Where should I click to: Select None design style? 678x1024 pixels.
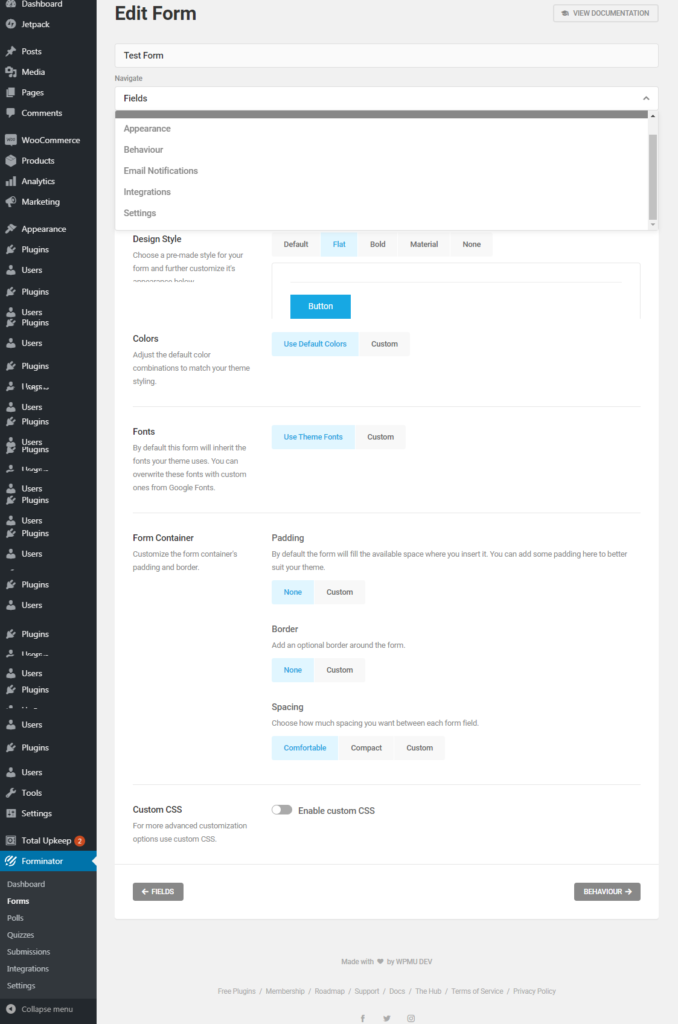point(472,244)
